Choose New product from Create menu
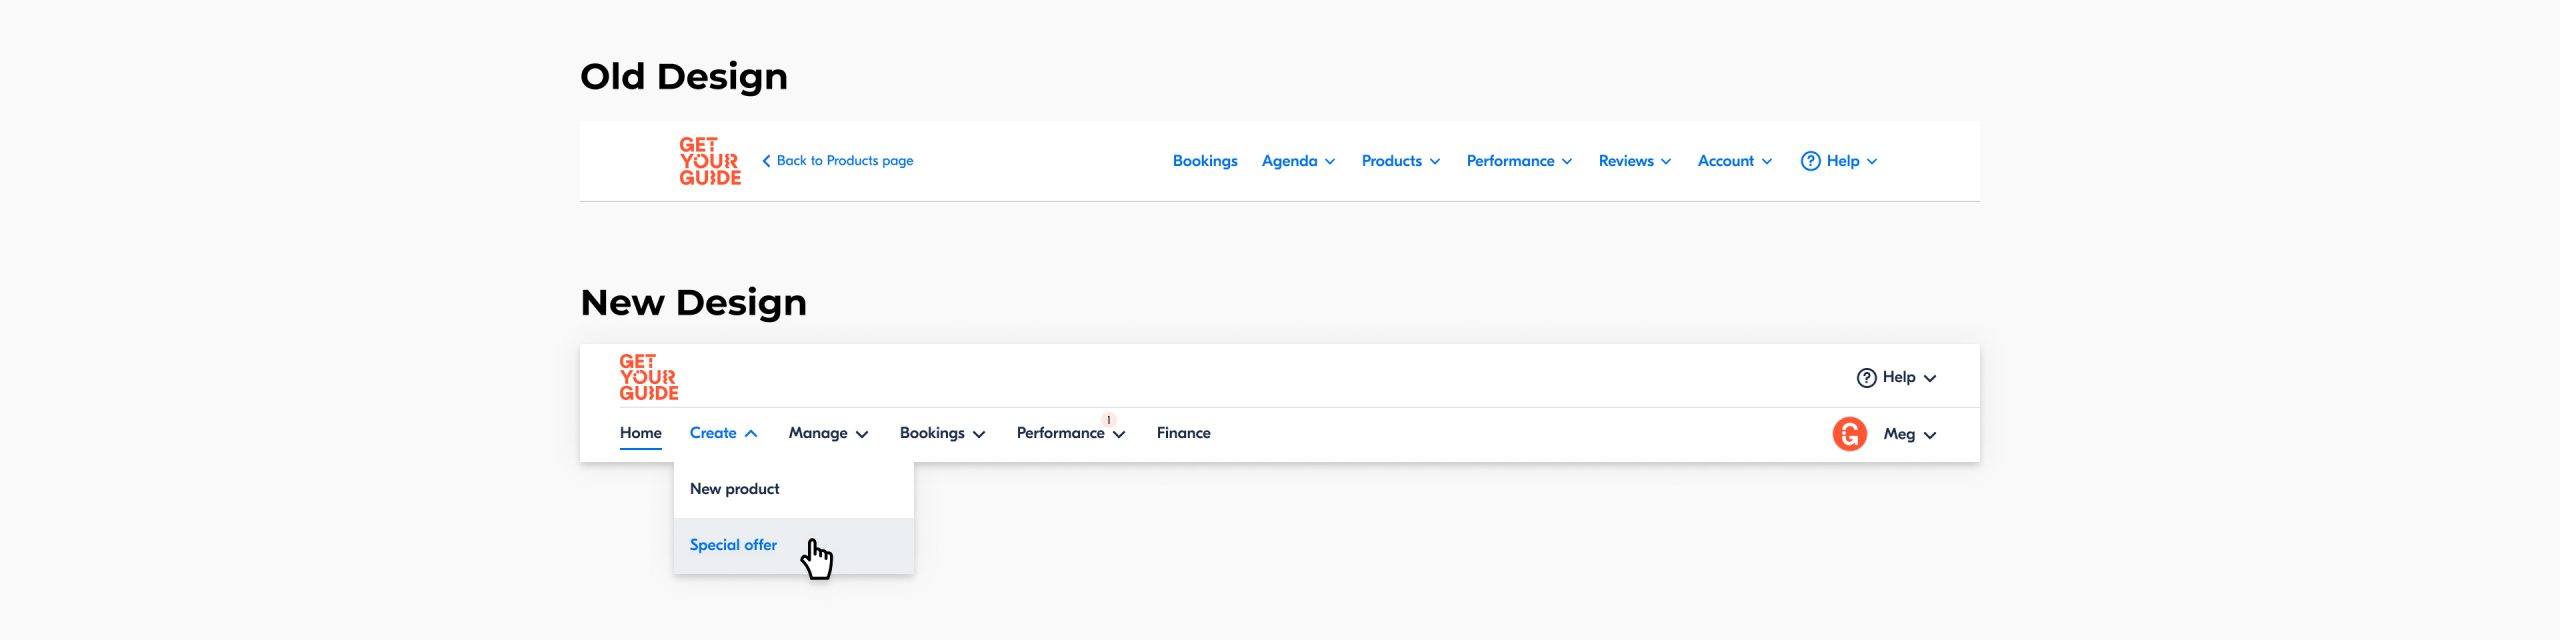 (734, 489)
